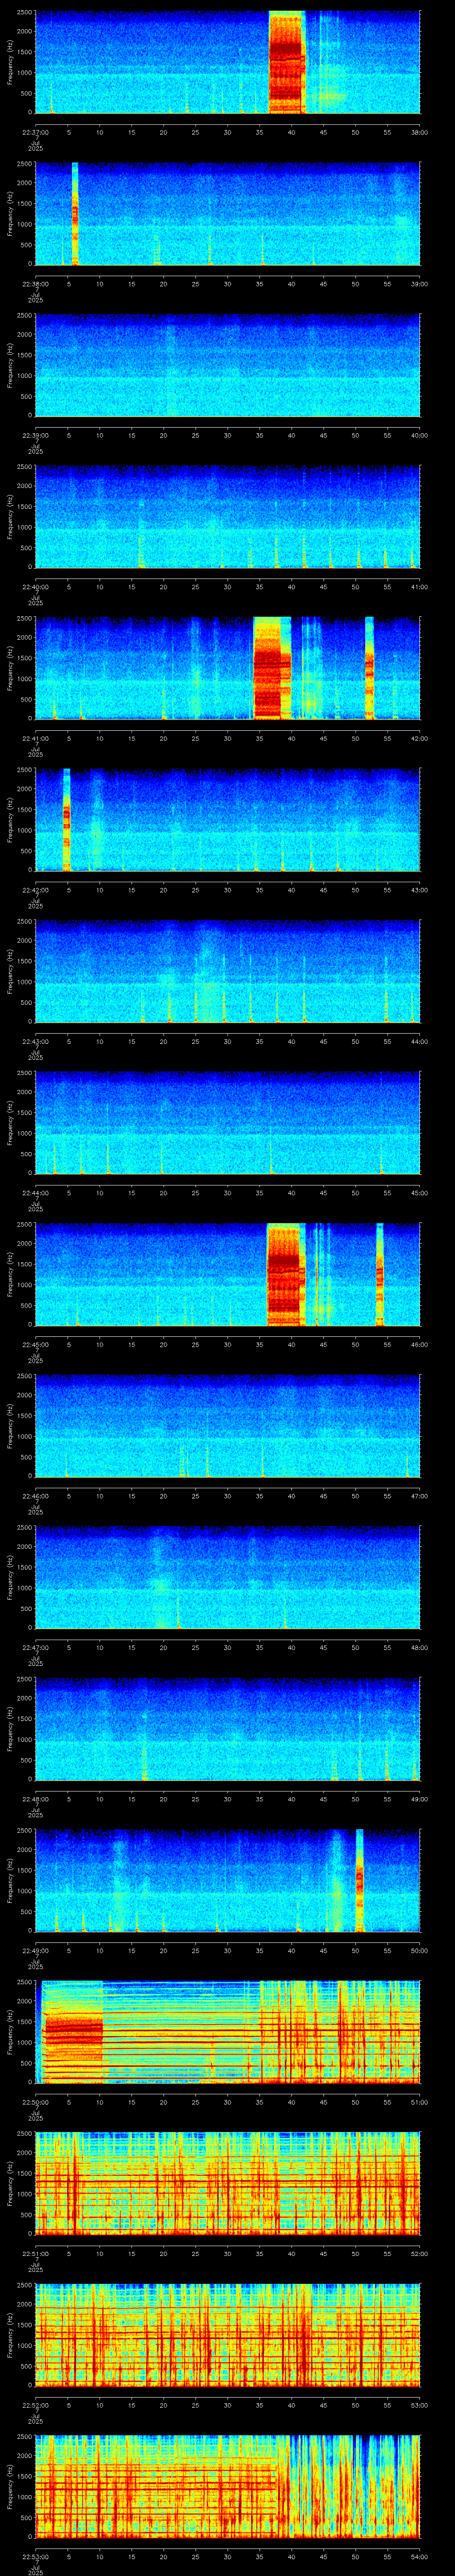455x2576 pixels.
Task: Click the 22:49:00 start time label
Action: pos(35,1950)
